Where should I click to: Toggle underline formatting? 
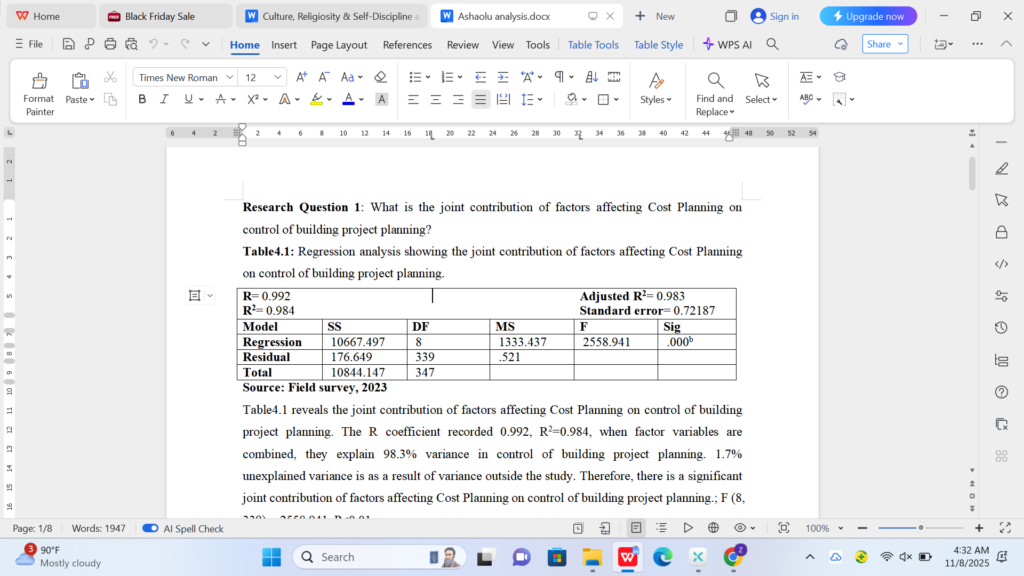pyautogui.click(x=188, y=99)
